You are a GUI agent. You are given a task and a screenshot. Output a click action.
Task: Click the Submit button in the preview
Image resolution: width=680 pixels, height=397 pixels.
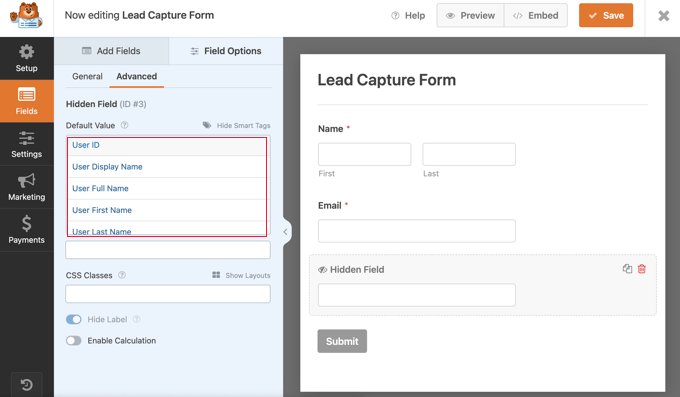tap(342, 341)
